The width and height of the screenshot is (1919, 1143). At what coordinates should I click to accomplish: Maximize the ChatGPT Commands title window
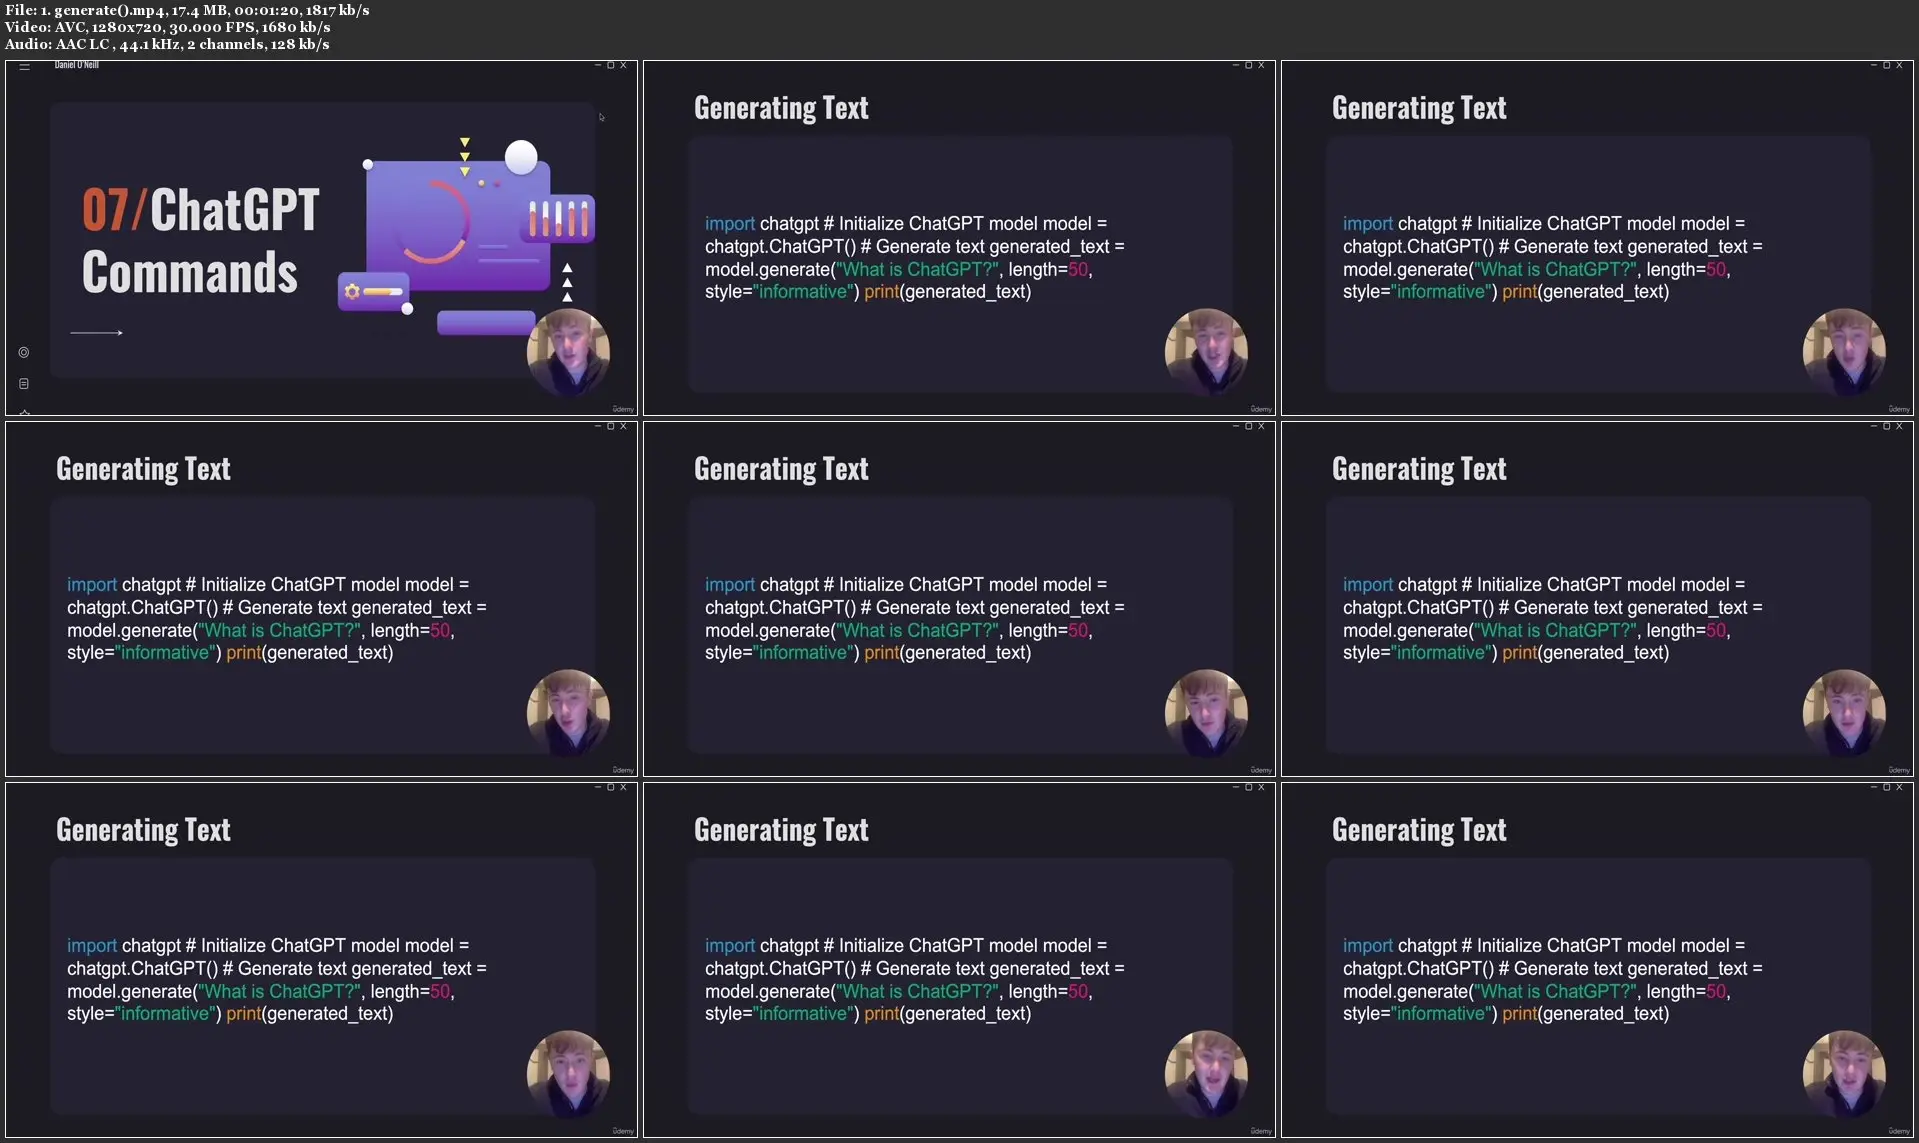(x=610, y=65)
